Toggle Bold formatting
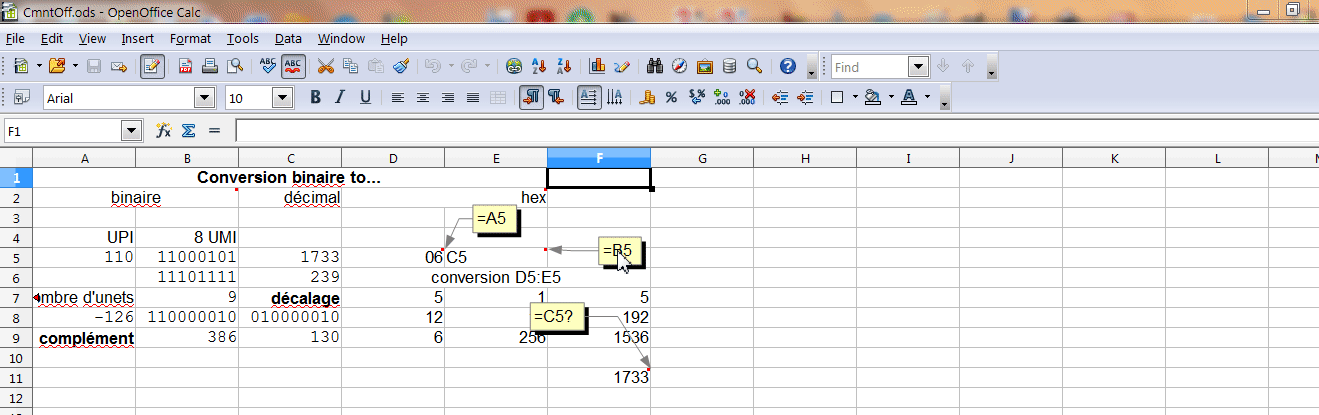This screenshot has height=415, width=1319. click(x=315, y=97)
